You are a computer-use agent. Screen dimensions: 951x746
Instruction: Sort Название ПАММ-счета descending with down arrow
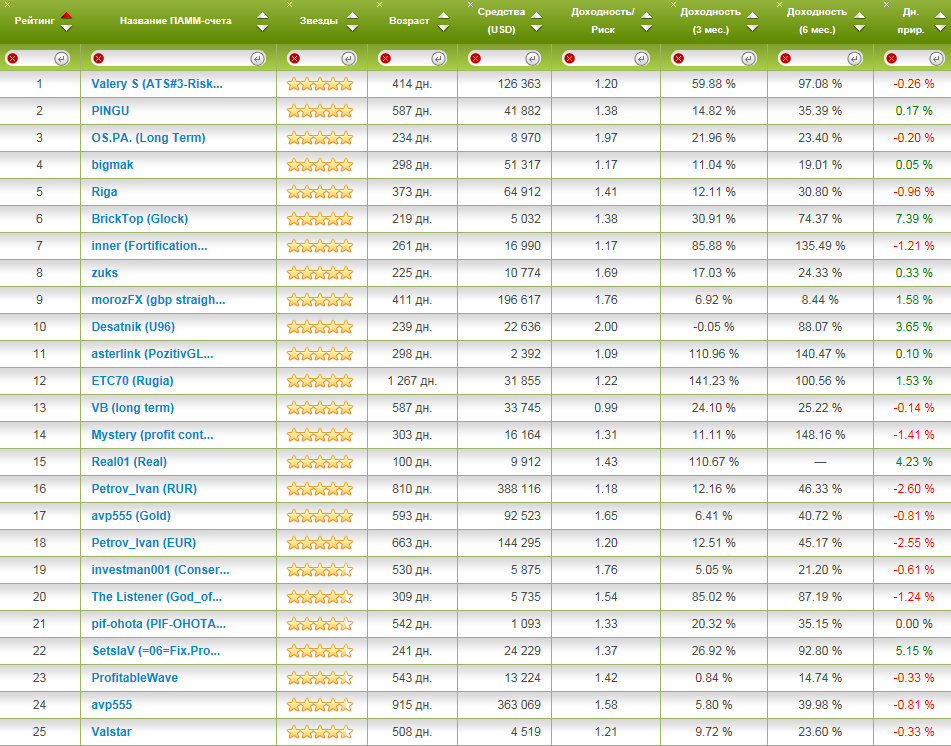(262, 28)
